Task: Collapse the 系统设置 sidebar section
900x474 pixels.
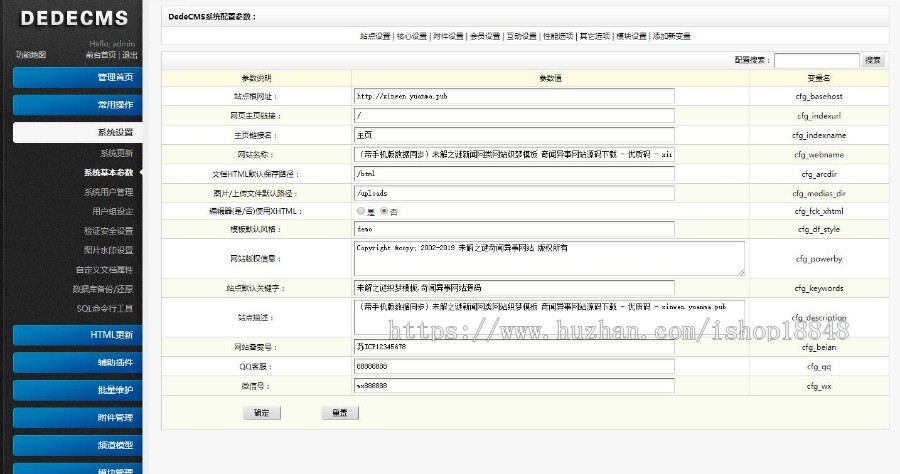Action: click(77, 132)
